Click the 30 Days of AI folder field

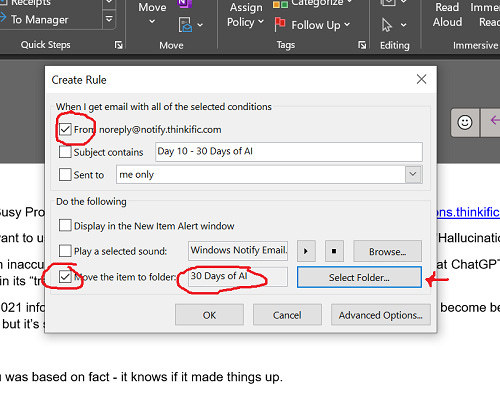click(x=238, y=277)
